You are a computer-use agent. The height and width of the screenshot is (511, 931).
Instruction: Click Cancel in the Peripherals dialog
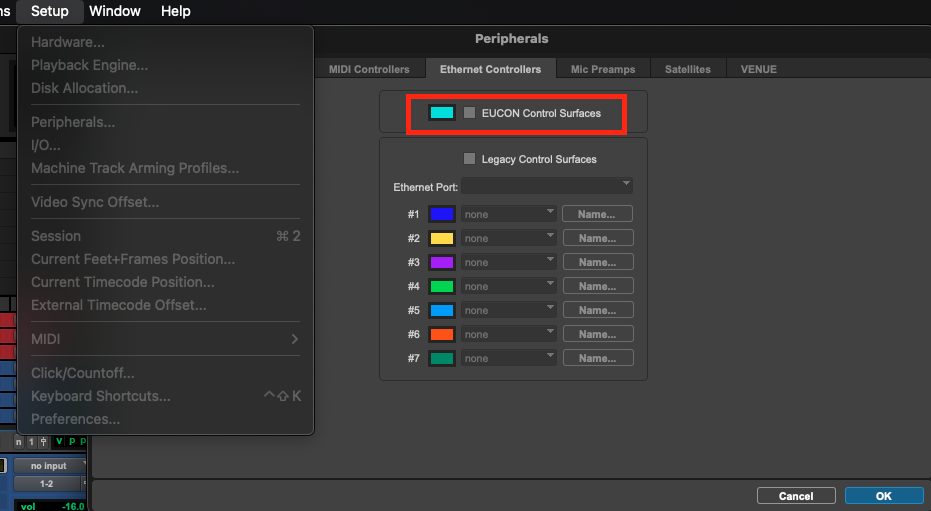click(796, 496)
